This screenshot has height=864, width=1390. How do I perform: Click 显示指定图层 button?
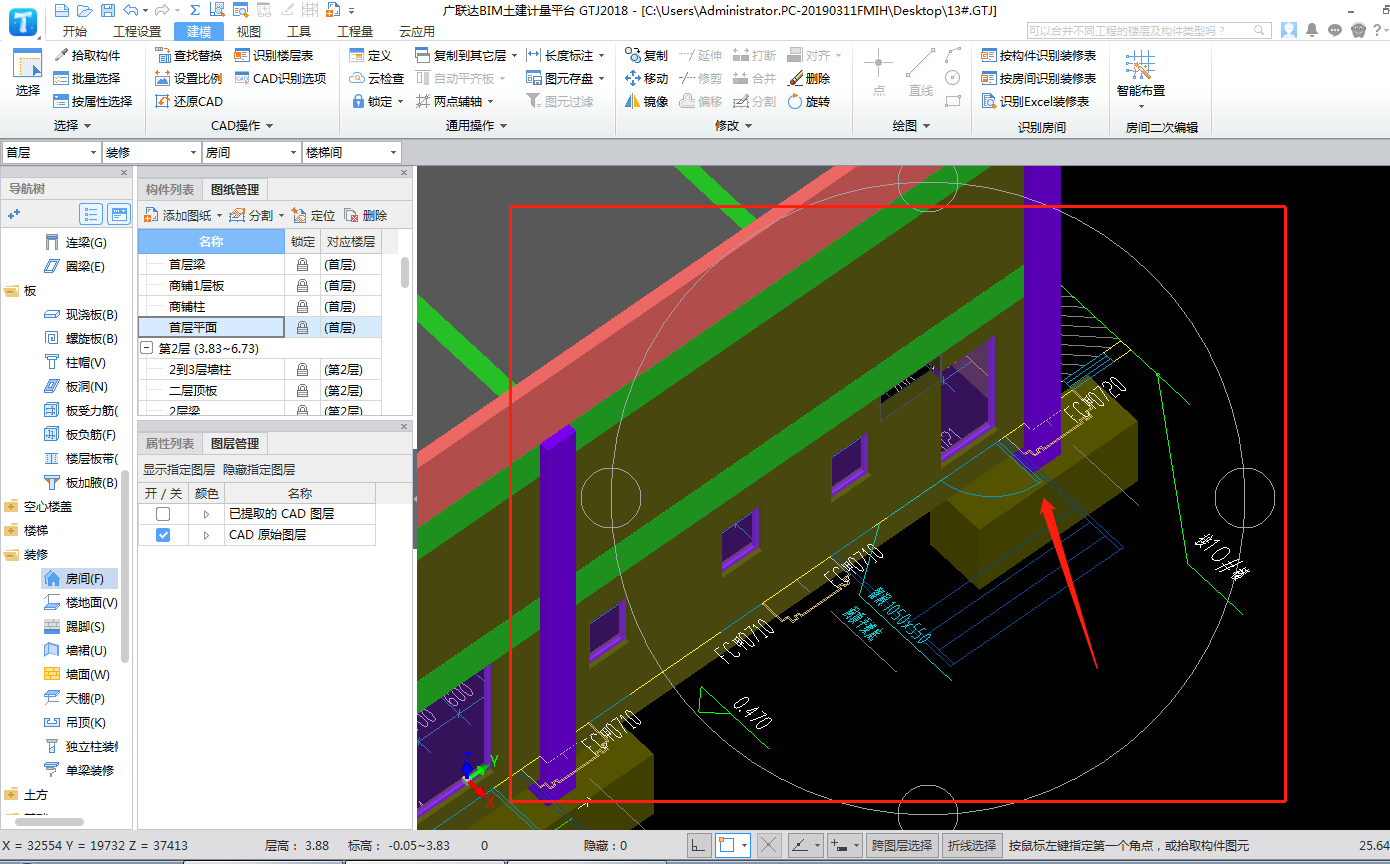(x=178, y=469)
